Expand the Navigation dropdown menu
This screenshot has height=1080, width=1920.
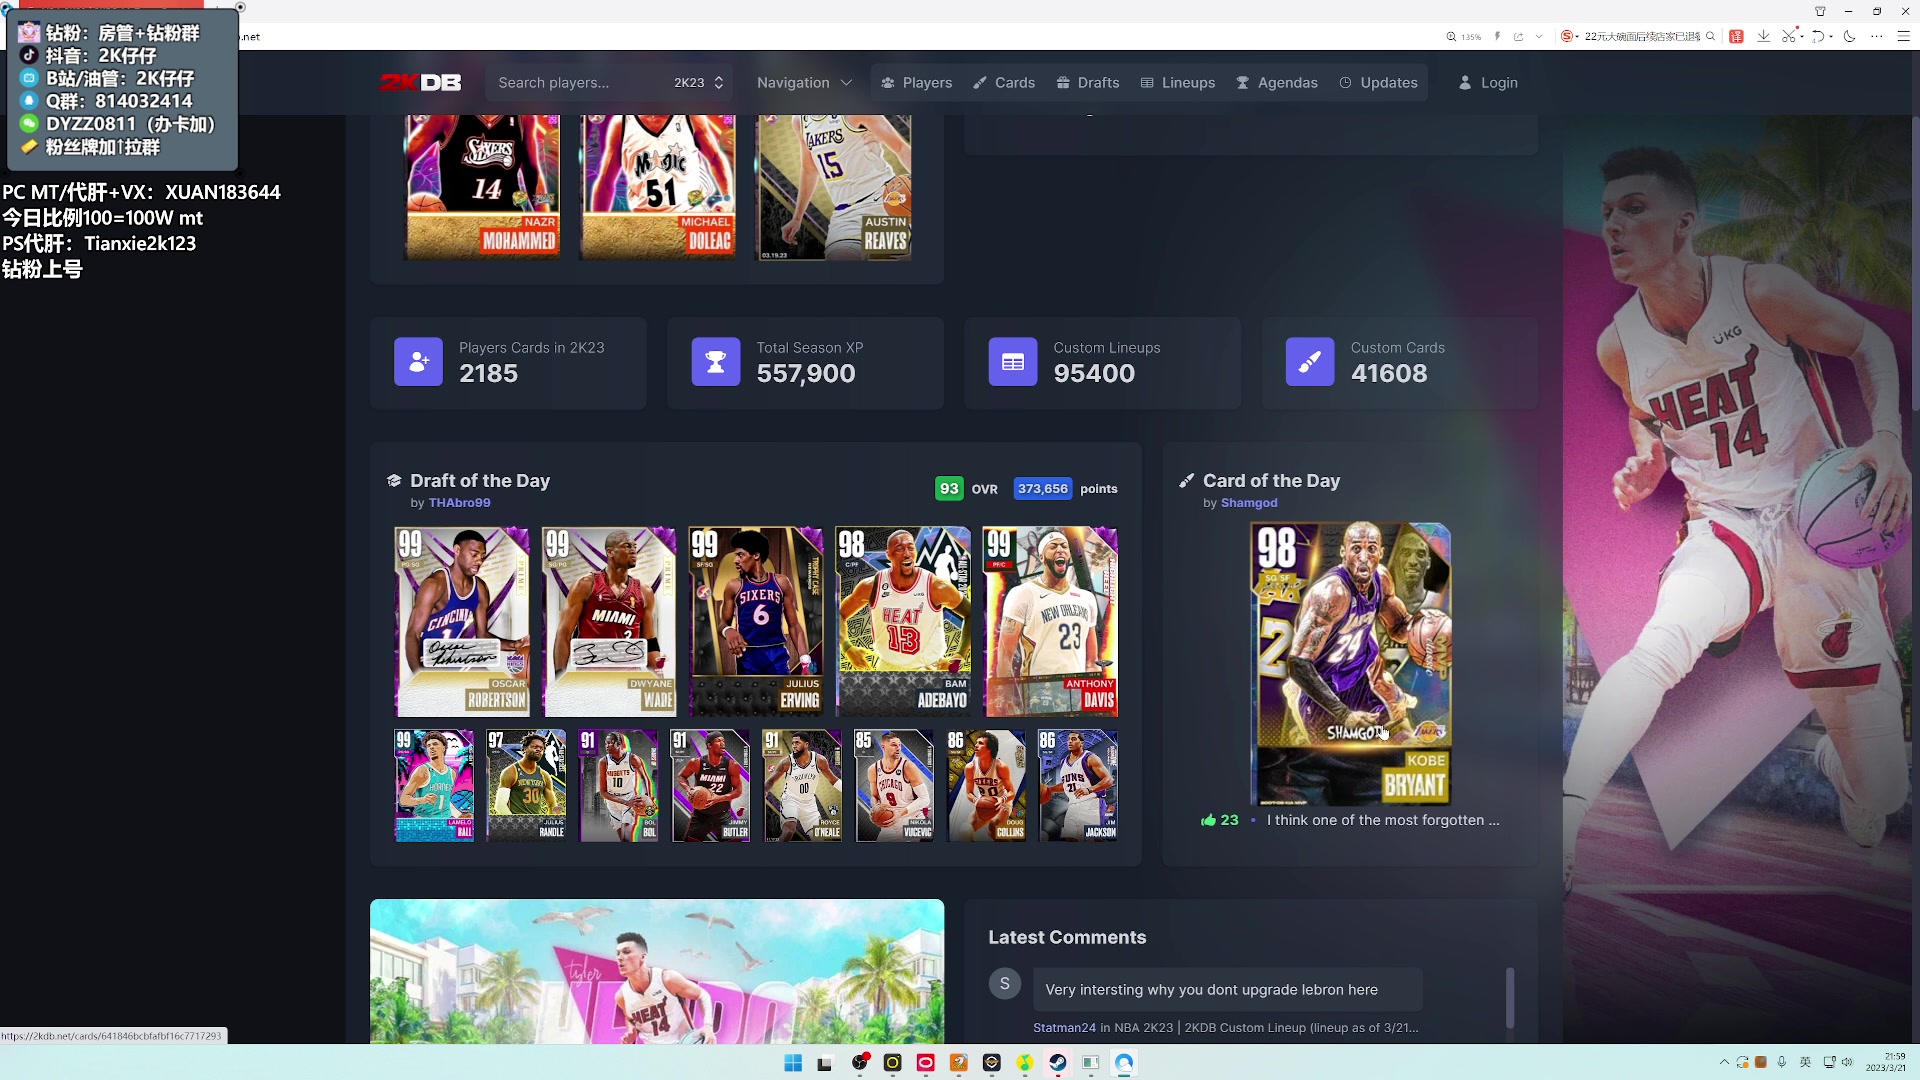click(x=804, y=82)
